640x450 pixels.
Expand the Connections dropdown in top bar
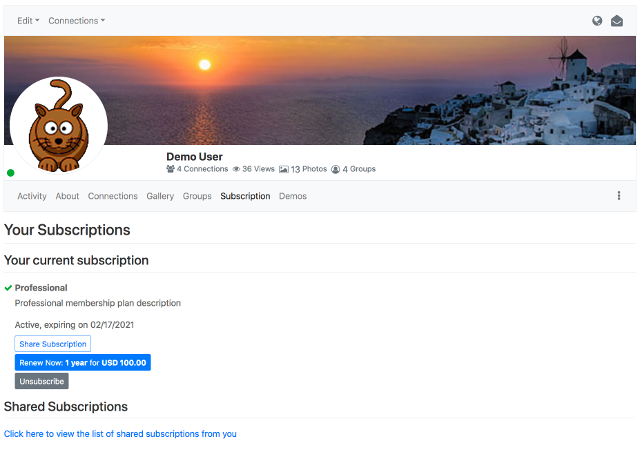pos(77,21)
